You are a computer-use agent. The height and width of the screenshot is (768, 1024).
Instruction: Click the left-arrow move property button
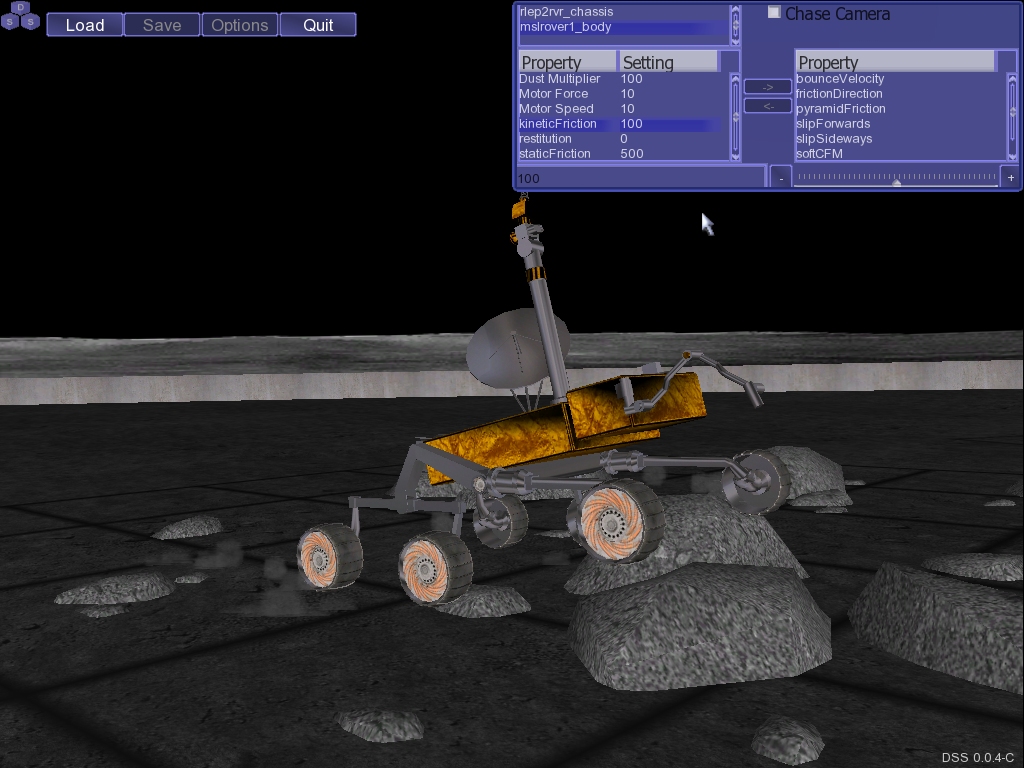tap(768, 106)
